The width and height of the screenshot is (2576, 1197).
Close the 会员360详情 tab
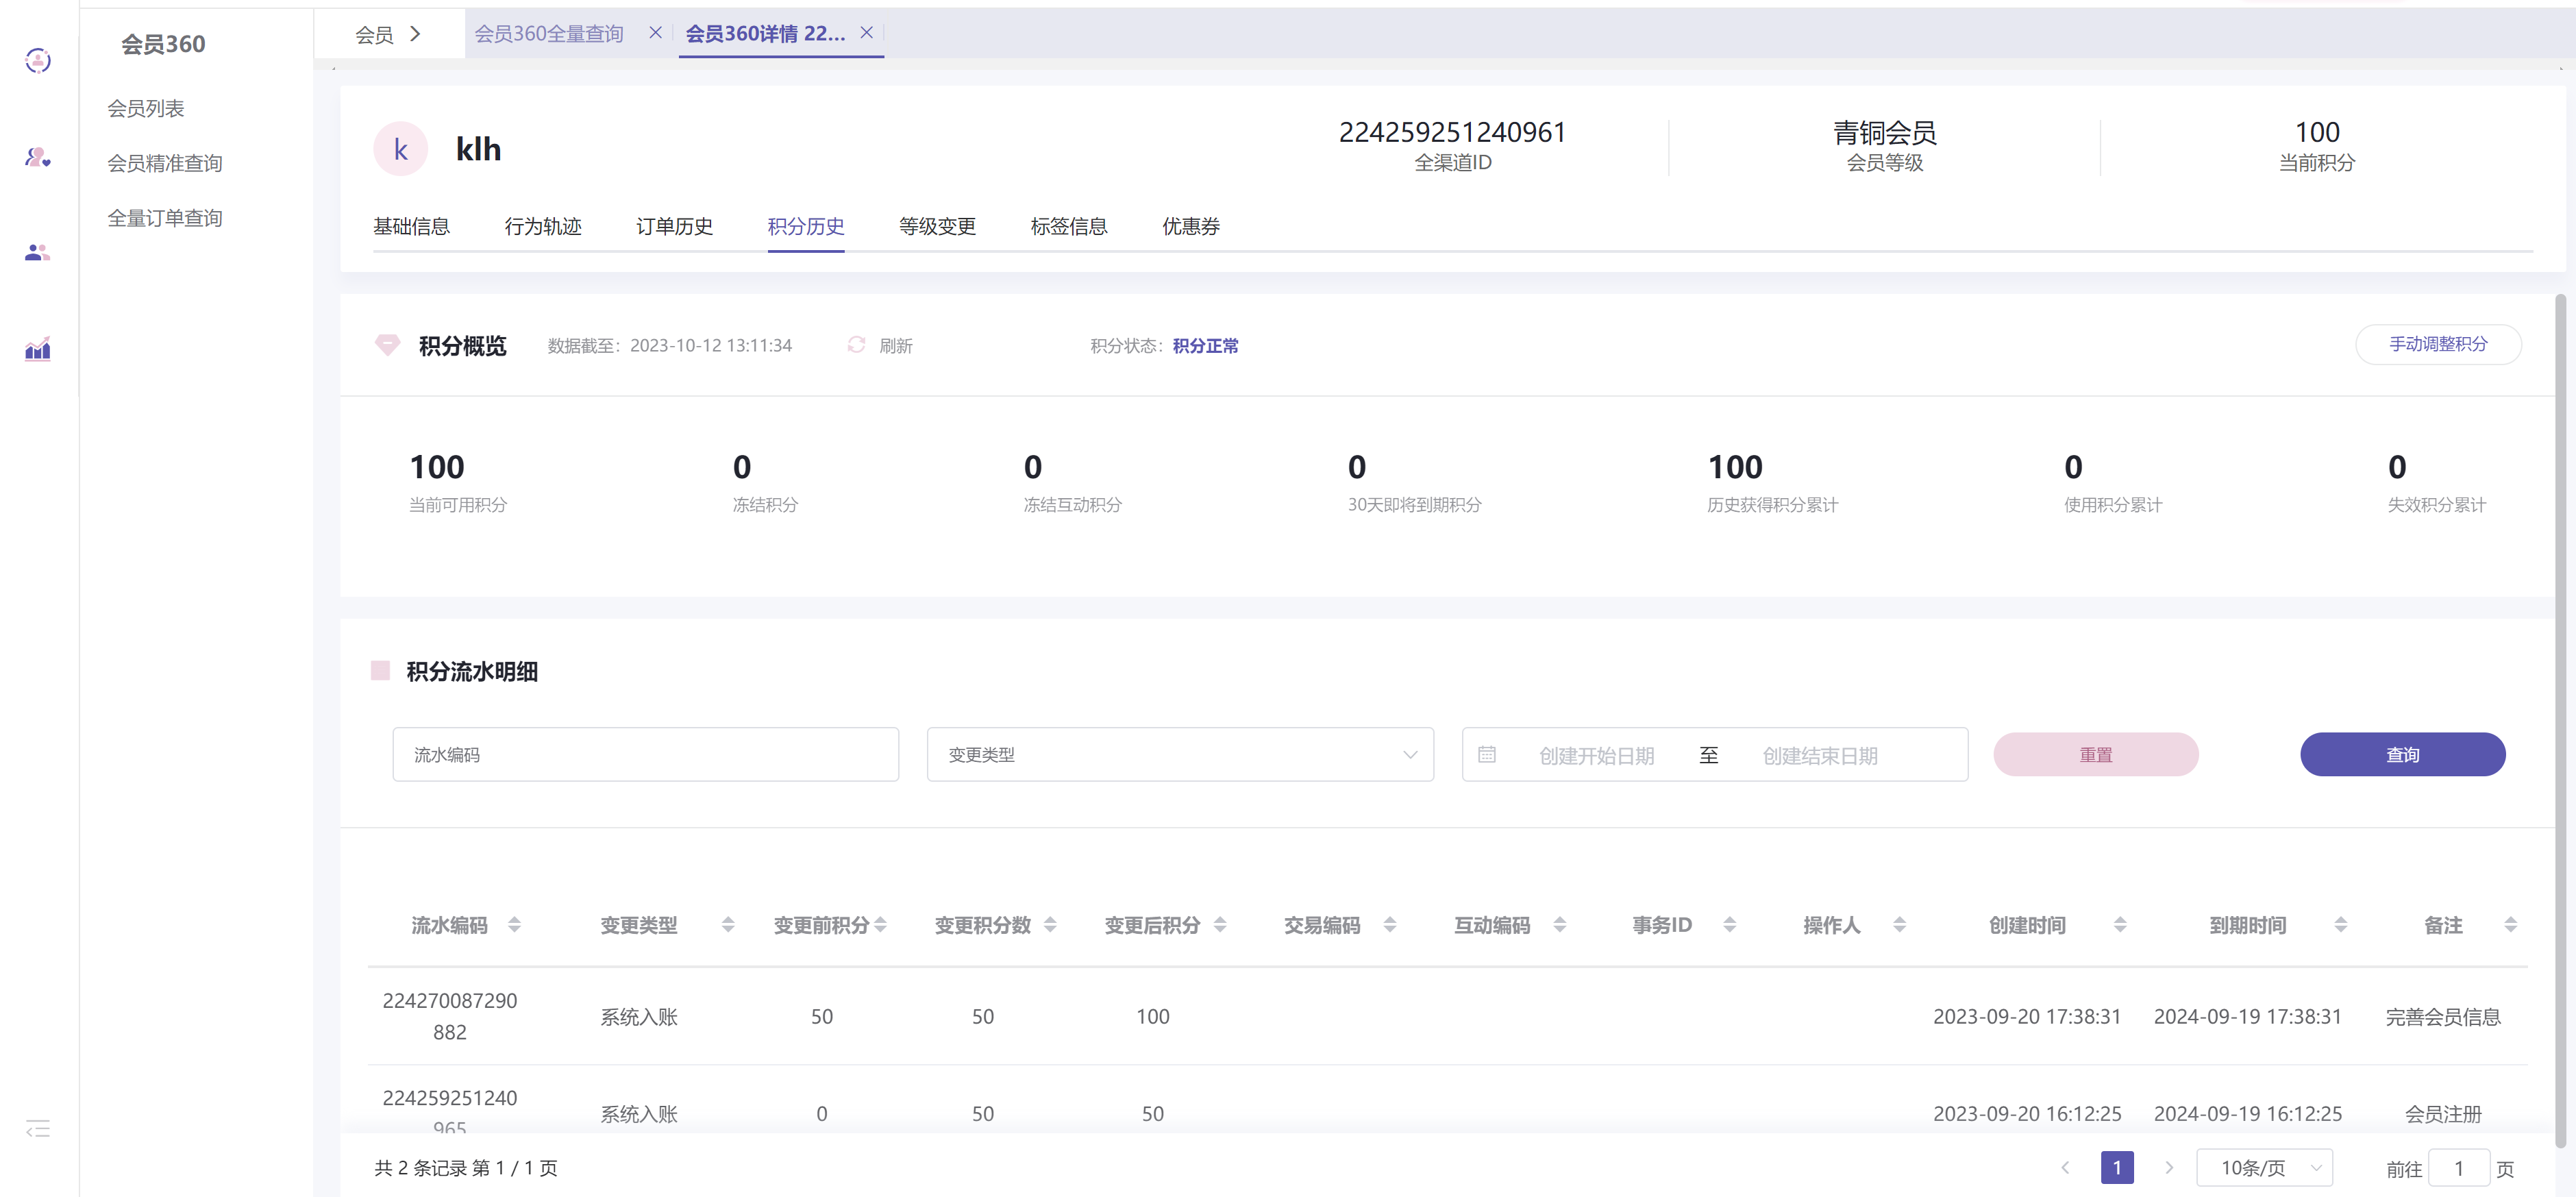pyautogui.click(x=867, y=33)
